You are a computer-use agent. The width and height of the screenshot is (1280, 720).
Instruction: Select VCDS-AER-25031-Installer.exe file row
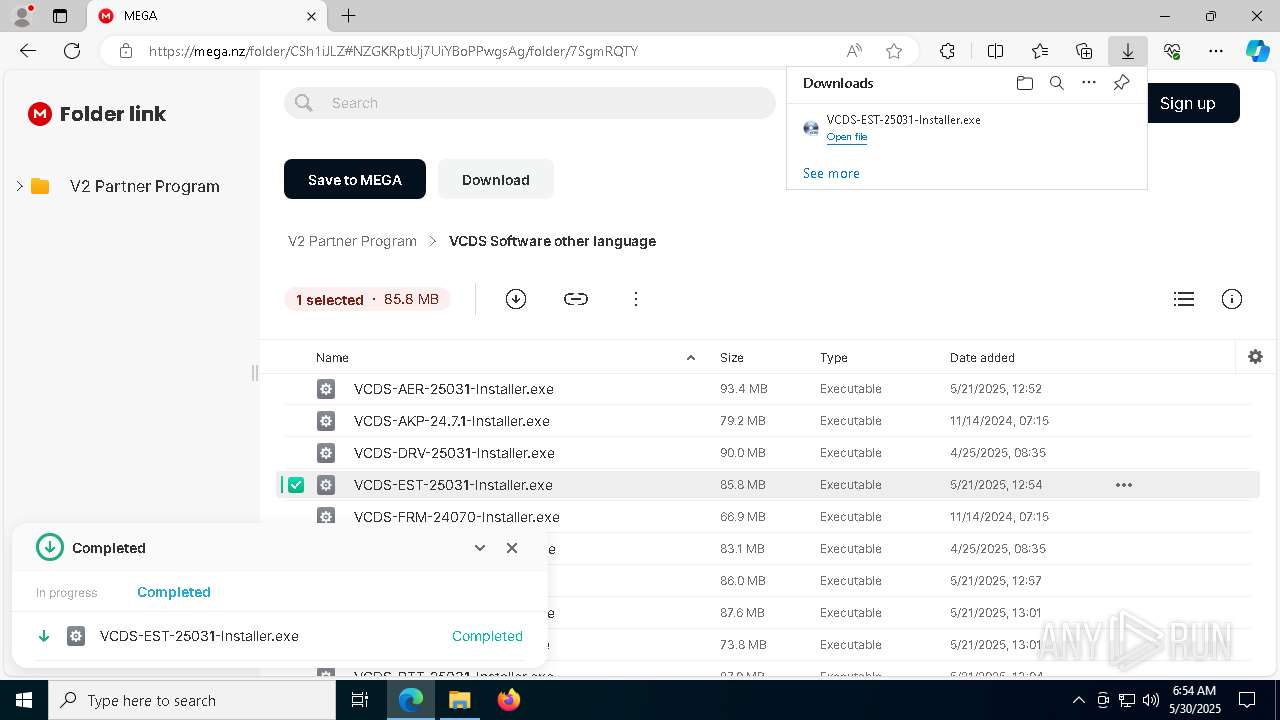[x=768, y=389]
